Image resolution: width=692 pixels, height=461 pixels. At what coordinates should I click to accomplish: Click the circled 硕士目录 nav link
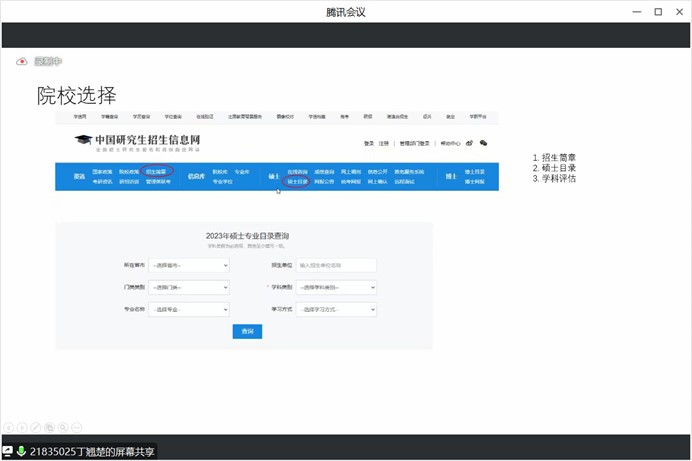pos(297,181)
